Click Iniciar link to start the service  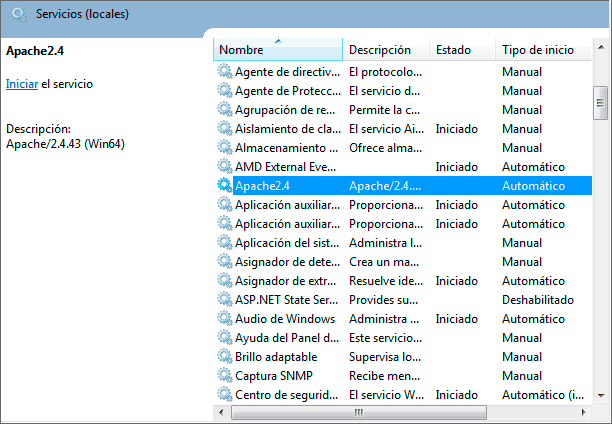tap(22, 84)
